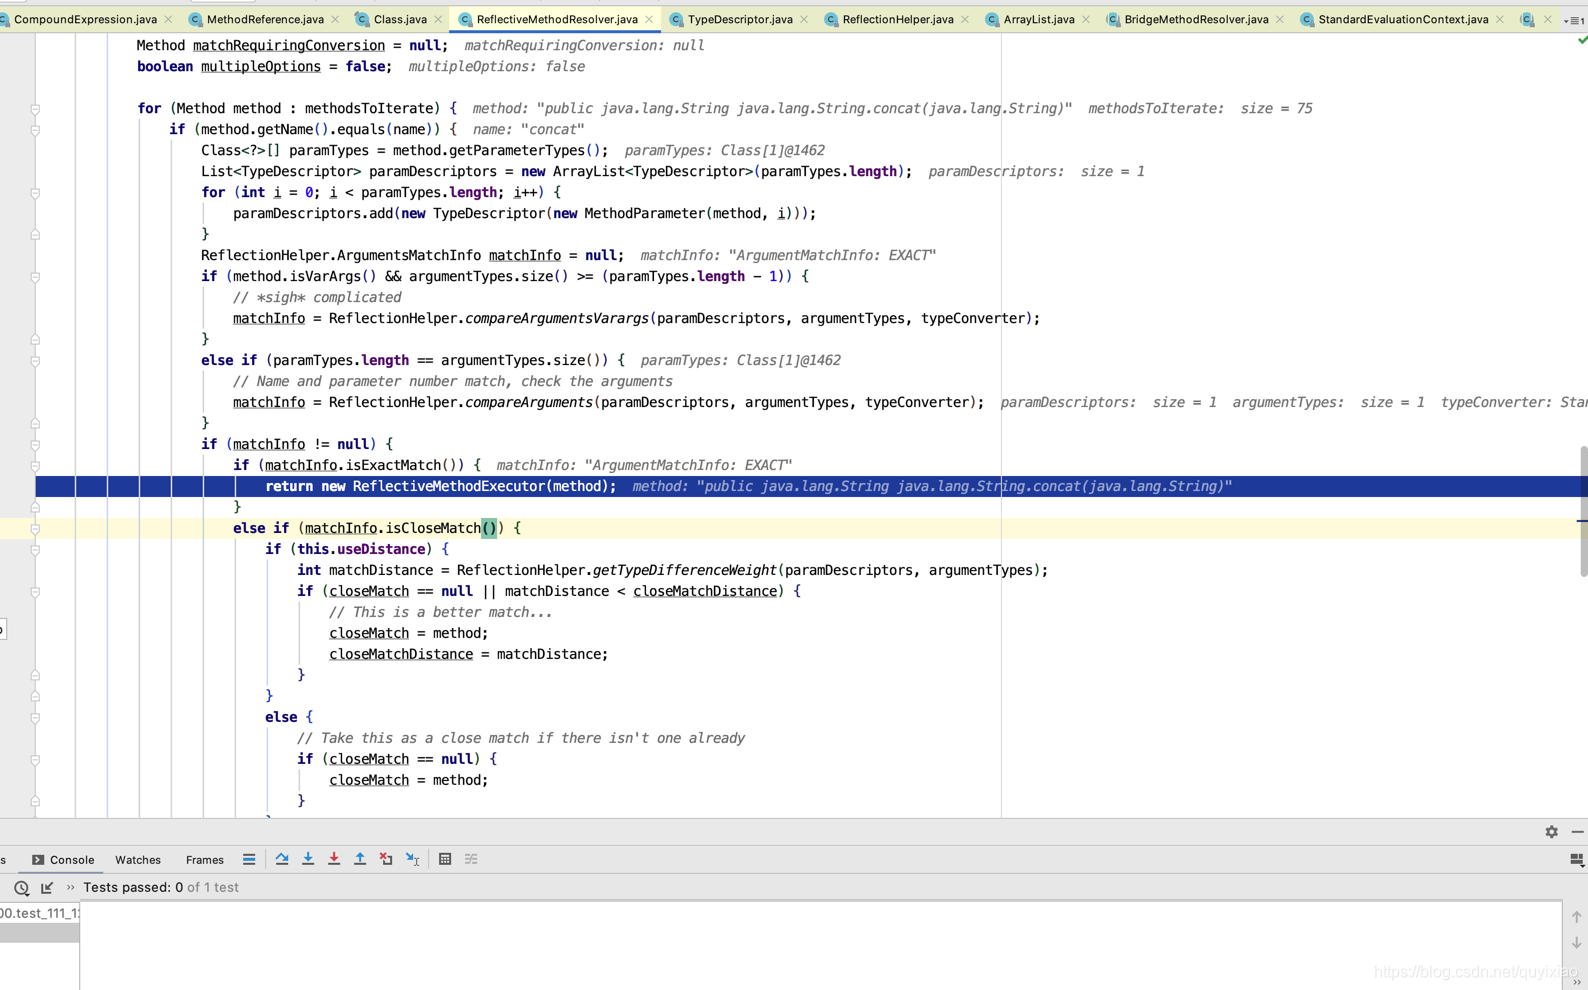Switch to the ReflectionHelper.java tab
This screenshot has width=1588, height=990.
[898, 20]
